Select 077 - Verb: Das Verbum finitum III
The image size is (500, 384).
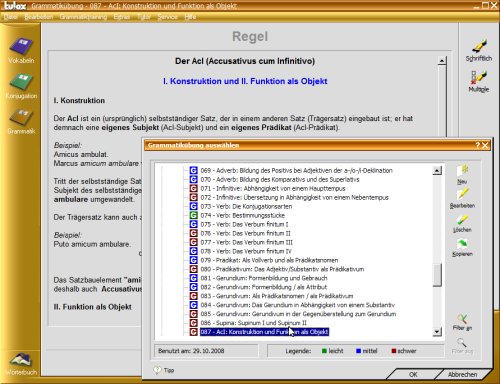pos(247,242)
